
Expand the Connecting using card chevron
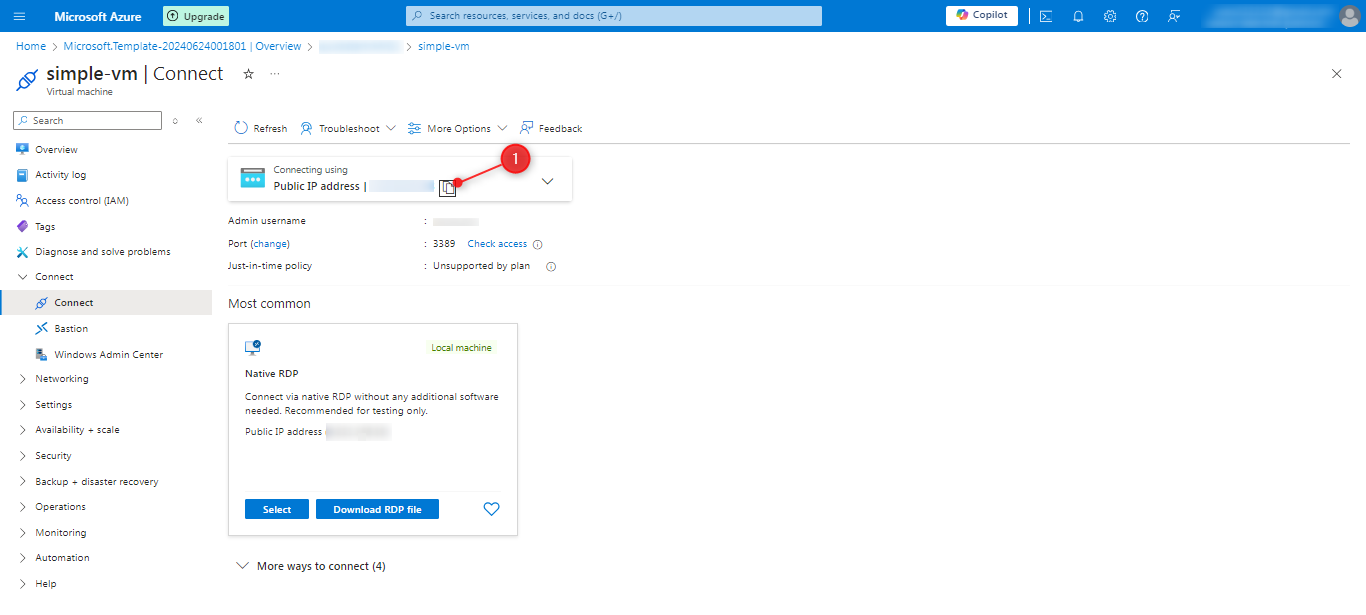click(x=547, y=181)
